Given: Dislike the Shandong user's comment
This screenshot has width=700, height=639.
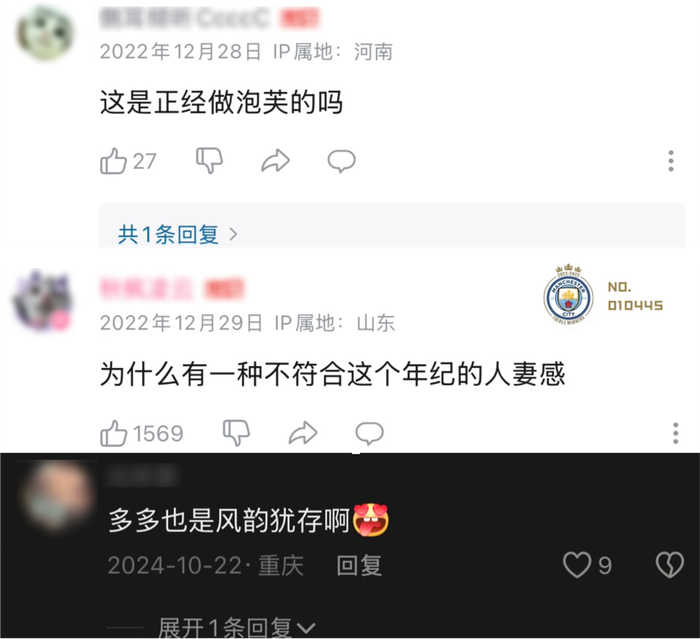Looking at the screenshot, I should pyautogui.click(x=236, y=433).
